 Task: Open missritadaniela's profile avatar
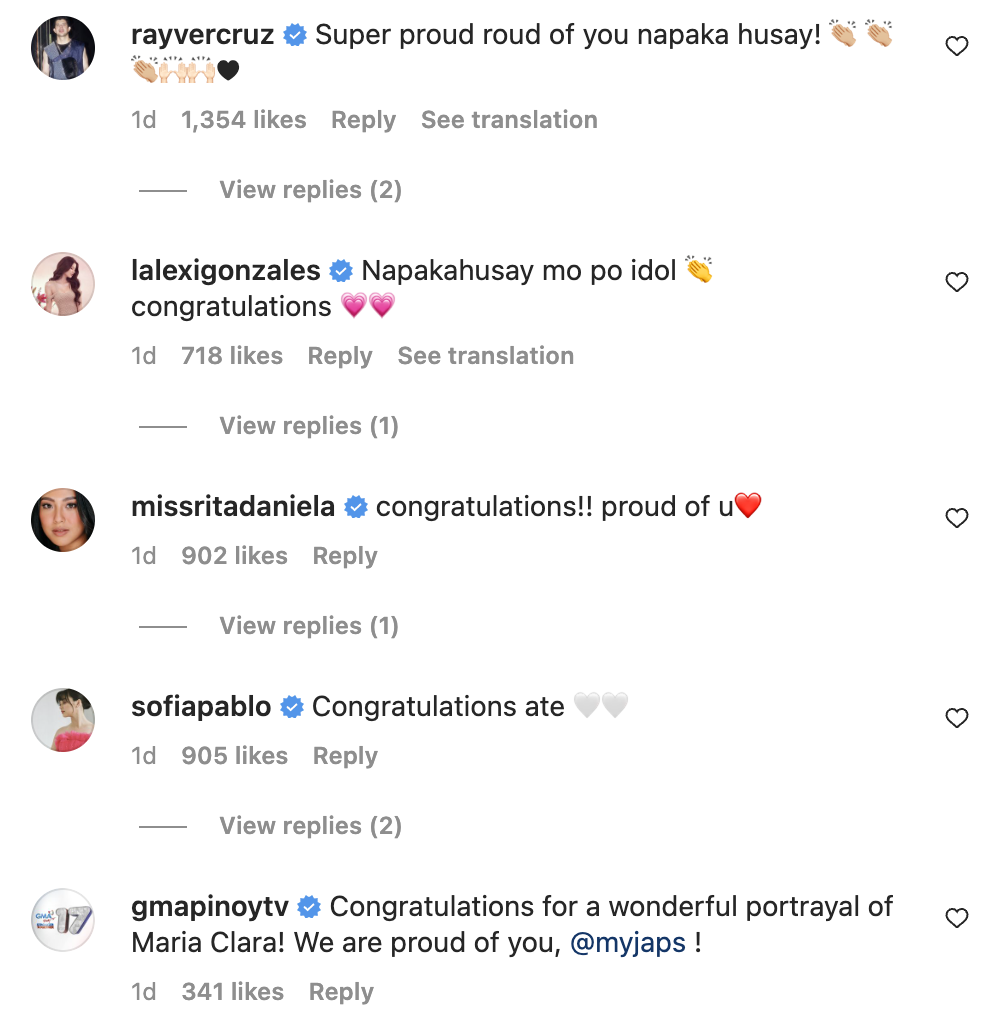(x=63, y=519)
